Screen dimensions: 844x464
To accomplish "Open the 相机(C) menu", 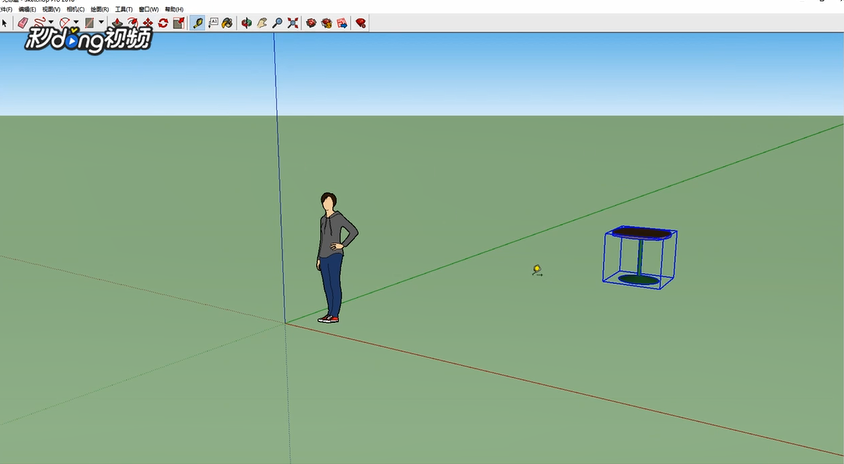I will (x=75, y=9).
